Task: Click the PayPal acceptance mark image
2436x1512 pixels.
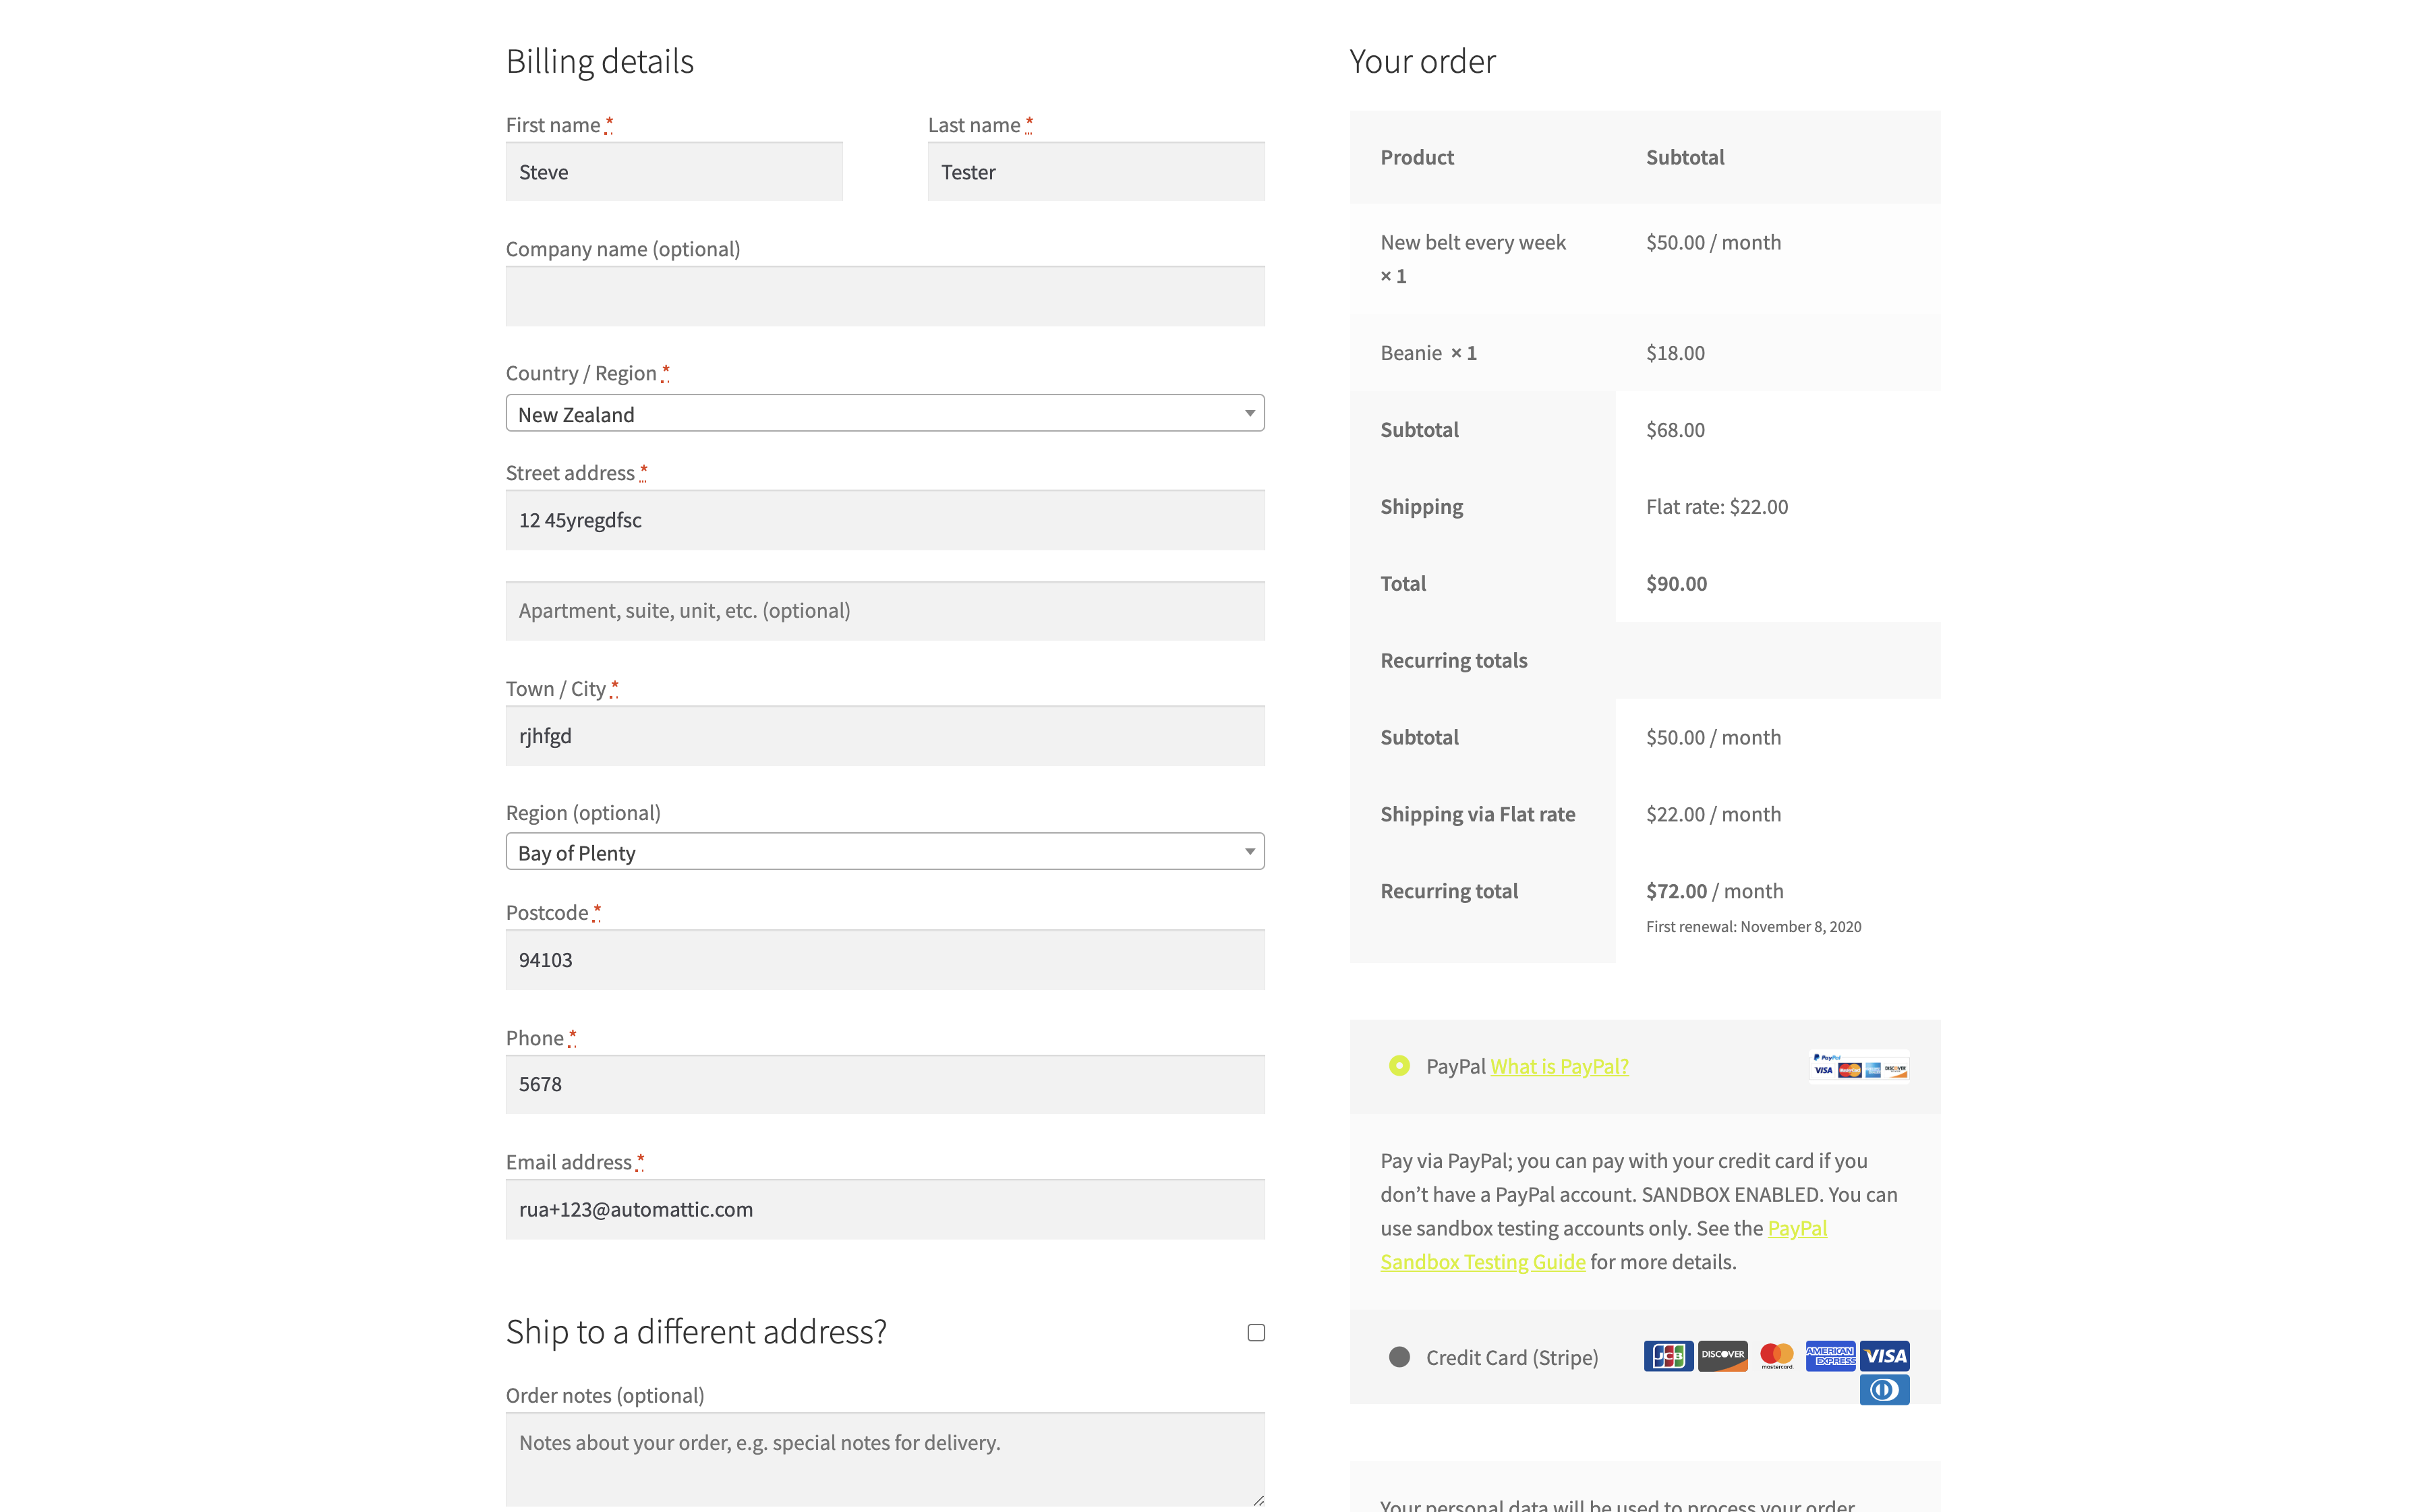Action: (1858, 1067)
